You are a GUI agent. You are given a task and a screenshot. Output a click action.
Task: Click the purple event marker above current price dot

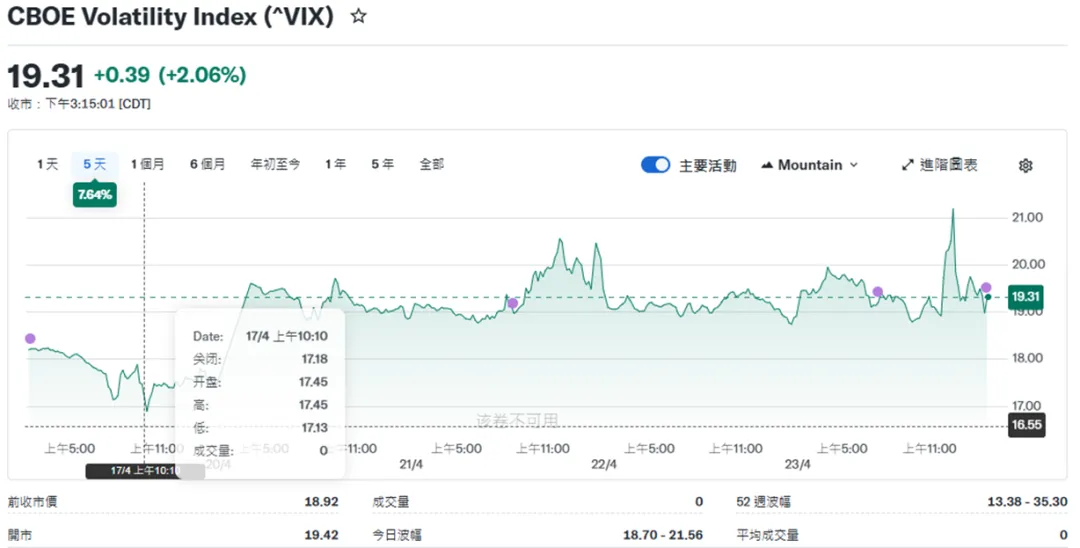pyautogui.click(x=986, y=288)
